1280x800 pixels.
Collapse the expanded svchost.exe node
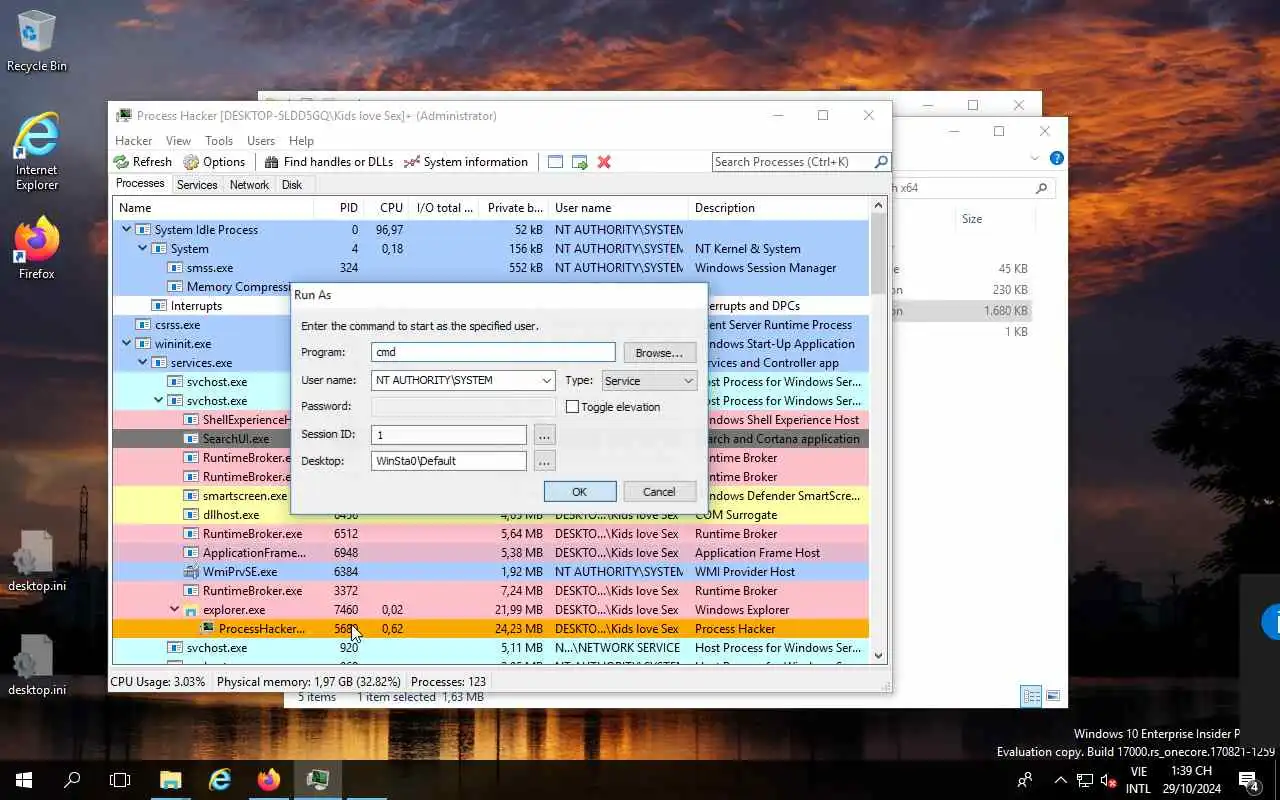click(158, 400)
